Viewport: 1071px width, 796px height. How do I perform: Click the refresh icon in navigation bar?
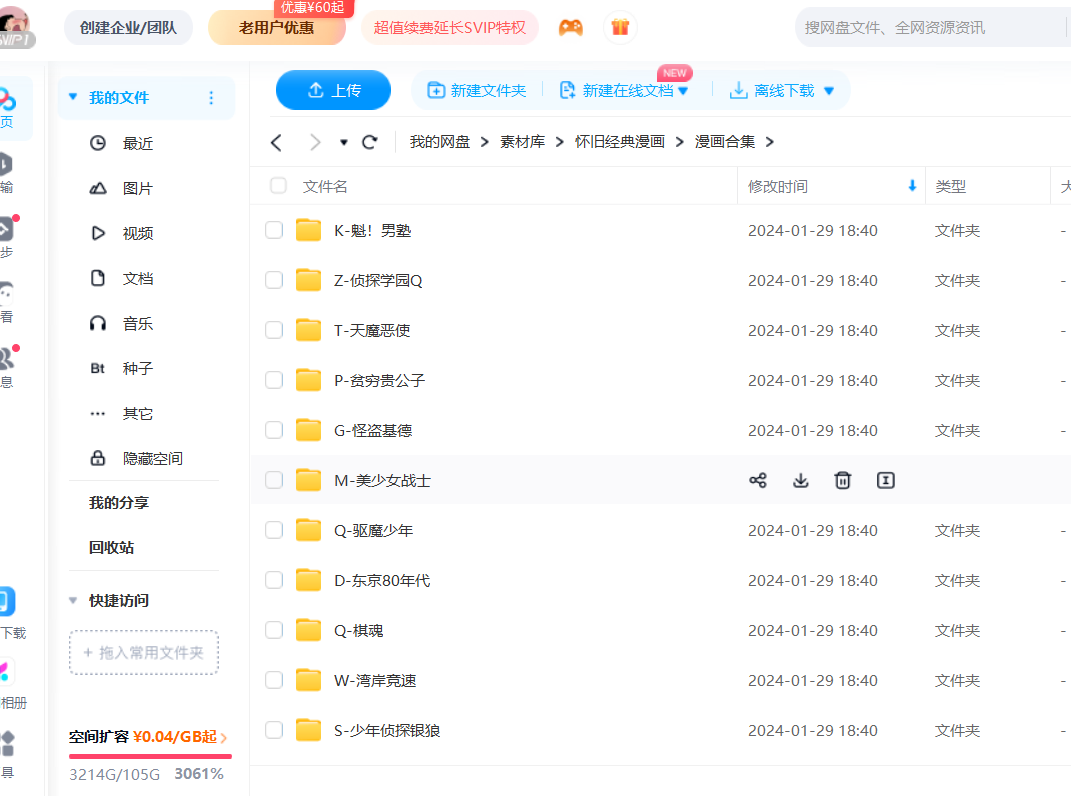pos(370,142)
